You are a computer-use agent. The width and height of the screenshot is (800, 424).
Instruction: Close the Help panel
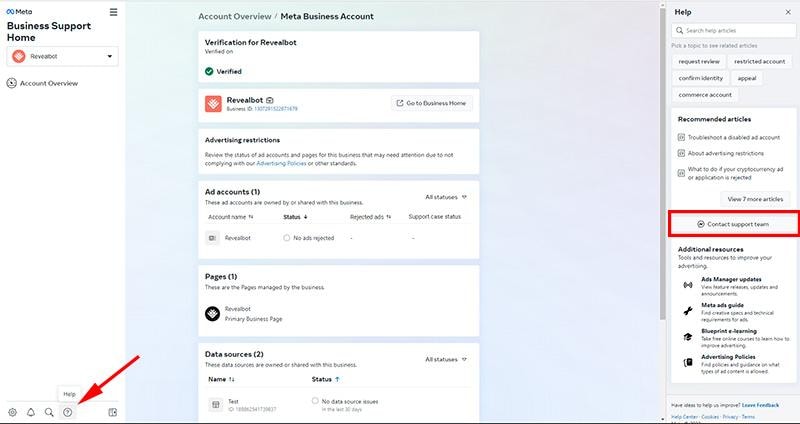click(785, 12)
